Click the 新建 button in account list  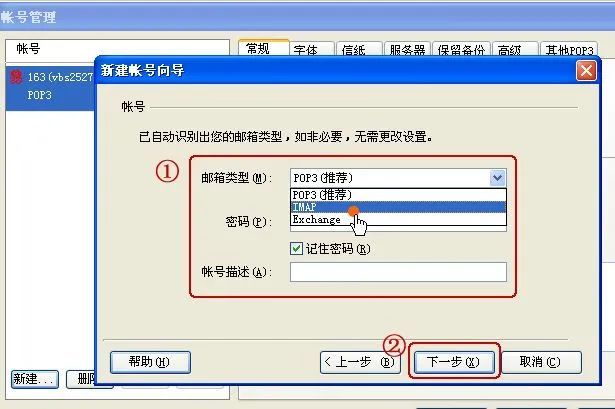[35, 379]
